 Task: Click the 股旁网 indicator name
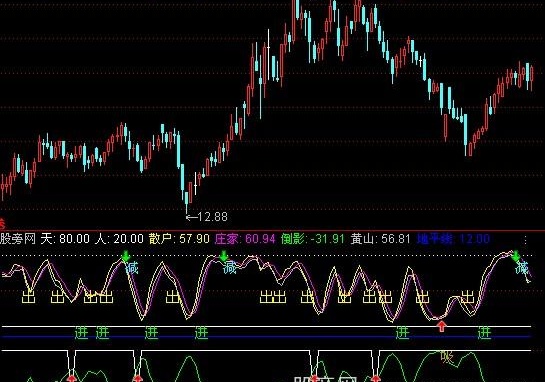[18, 239]
